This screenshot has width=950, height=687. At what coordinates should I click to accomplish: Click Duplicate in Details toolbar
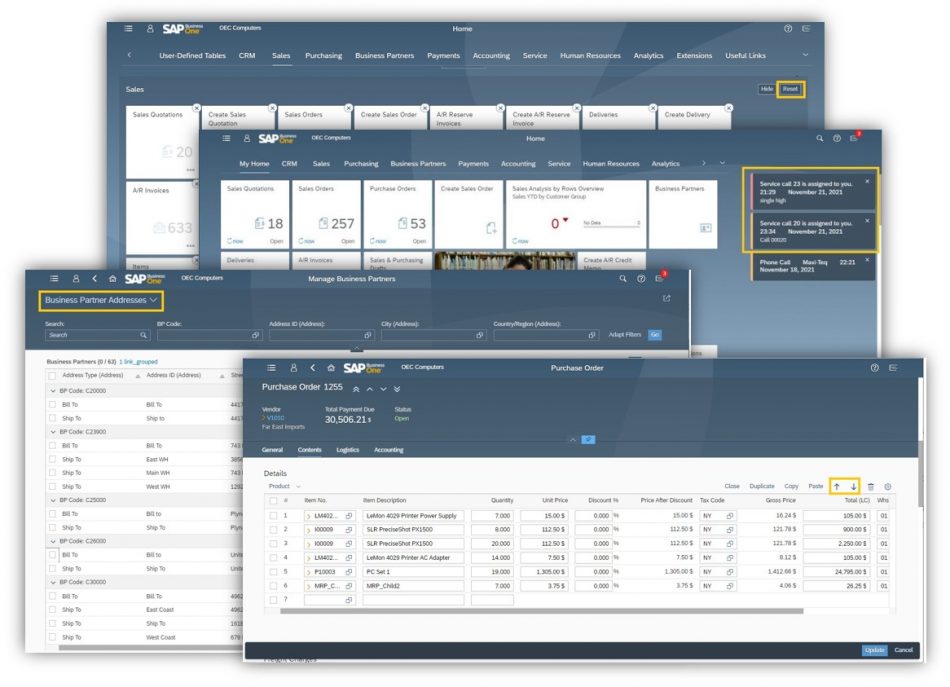(x=762, y=486)
